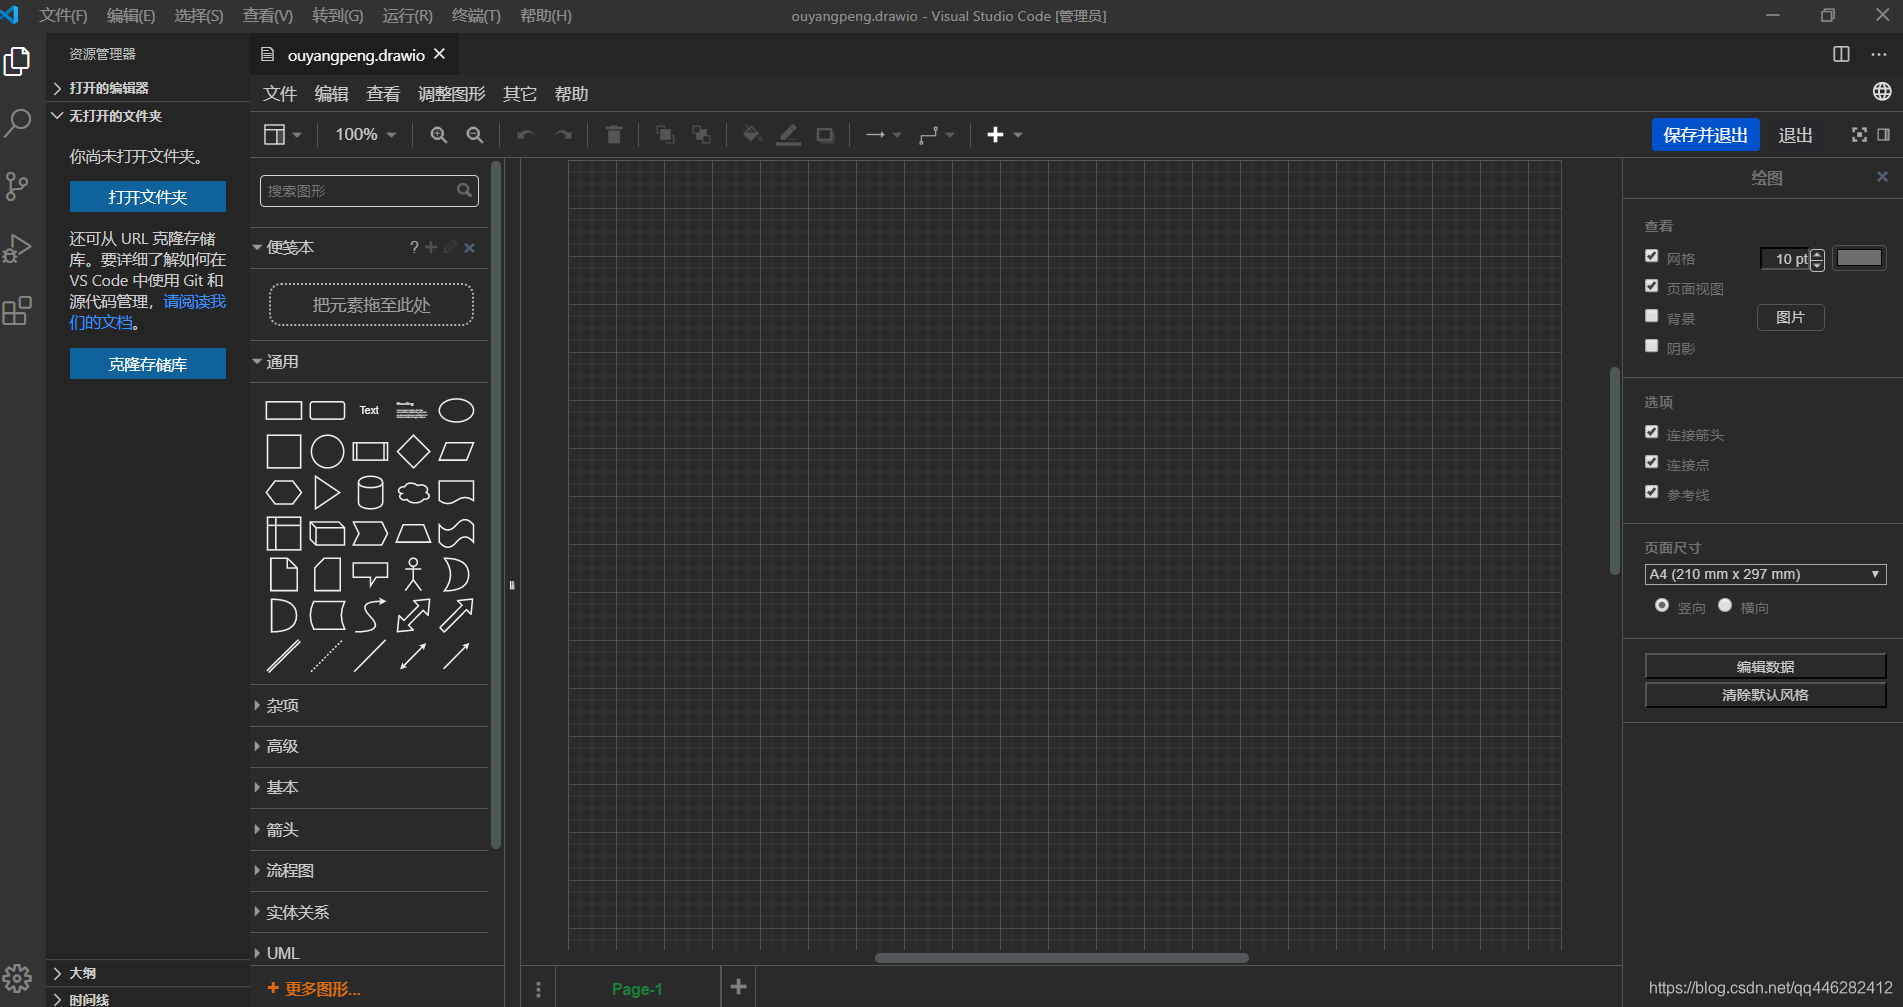The height and width of the screenshot is (1007, 1903).
Task: Click the redo arrow icon
Action: coord(563,135)
